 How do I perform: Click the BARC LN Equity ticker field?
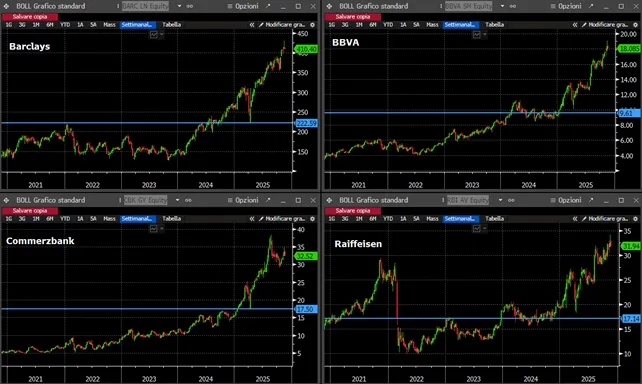pyautogui.click(x=145, y=6)
